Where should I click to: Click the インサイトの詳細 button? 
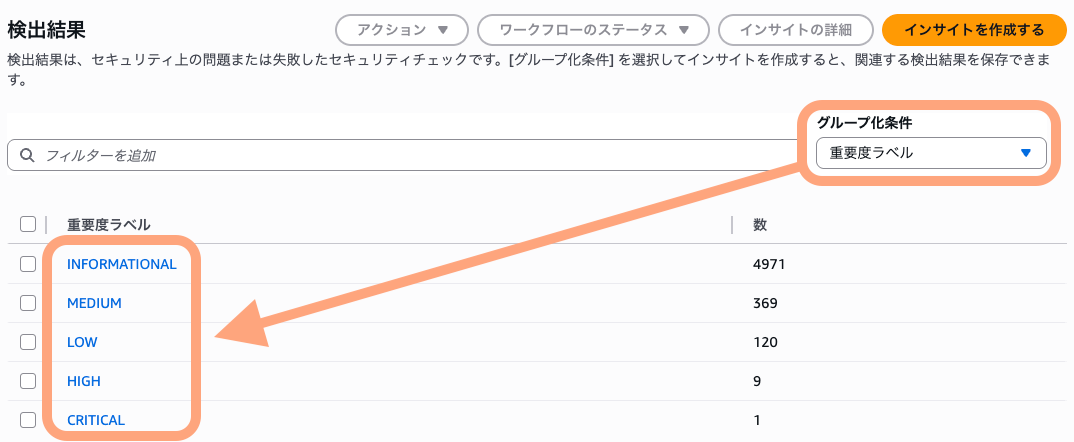796,30
